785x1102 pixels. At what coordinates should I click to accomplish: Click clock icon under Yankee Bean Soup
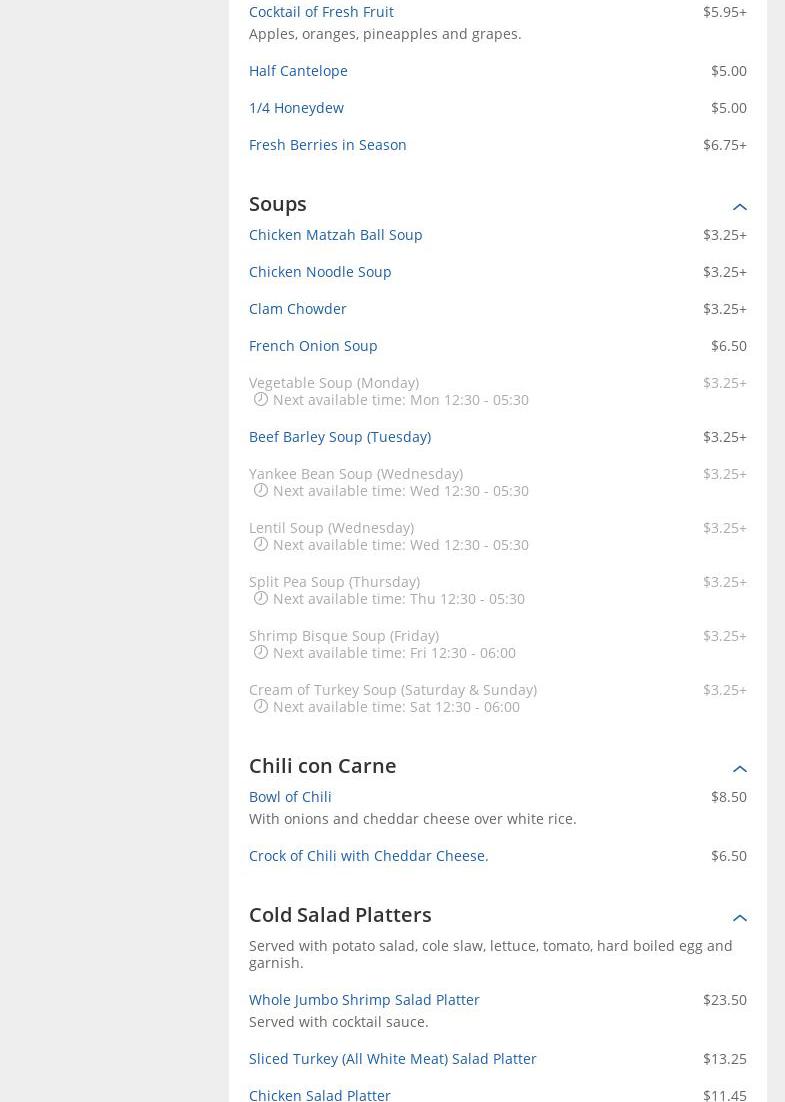tap(261, 490)
